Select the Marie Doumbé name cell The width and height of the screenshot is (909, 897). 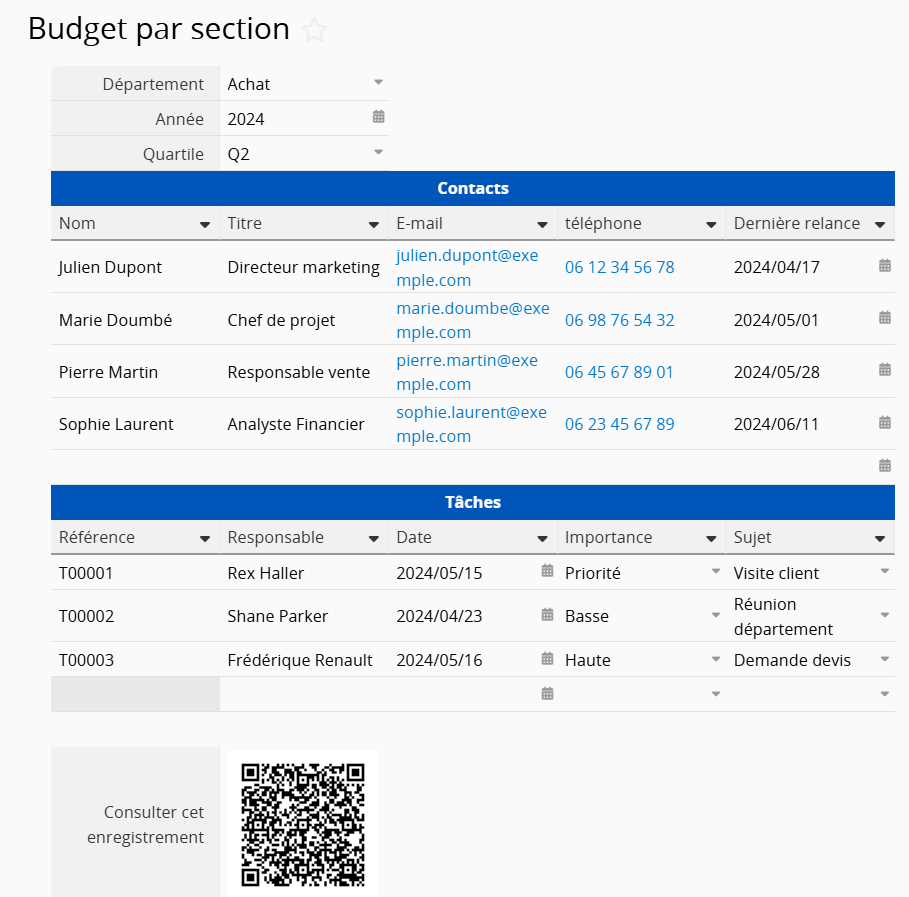click(x=135, y=319)
